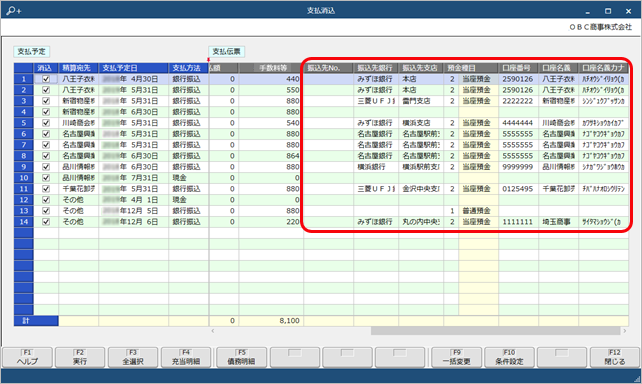The width and height of the screenshot is (642, 384).
Task: Click F3 全選択 select-all button
Action: (133, 357)
